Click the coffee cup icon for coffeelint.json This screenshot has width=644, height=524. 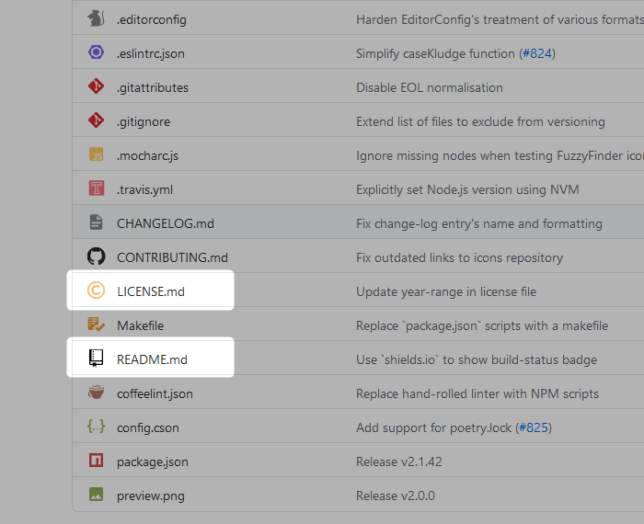[96, 393]
